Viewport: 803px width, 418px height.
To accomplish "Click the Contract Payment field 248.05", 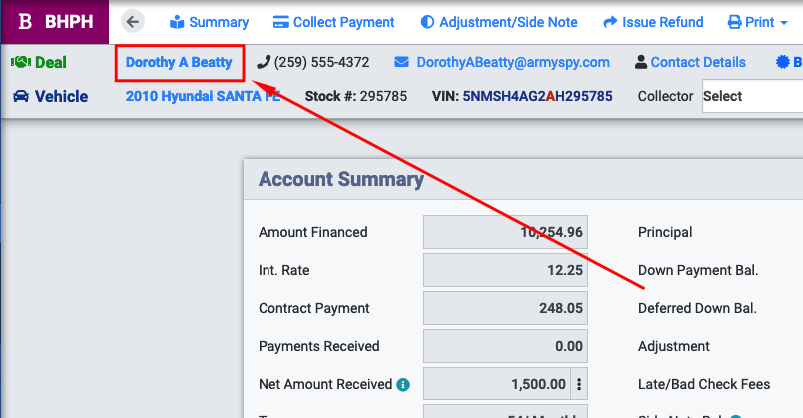I will [x=505, y=308].
